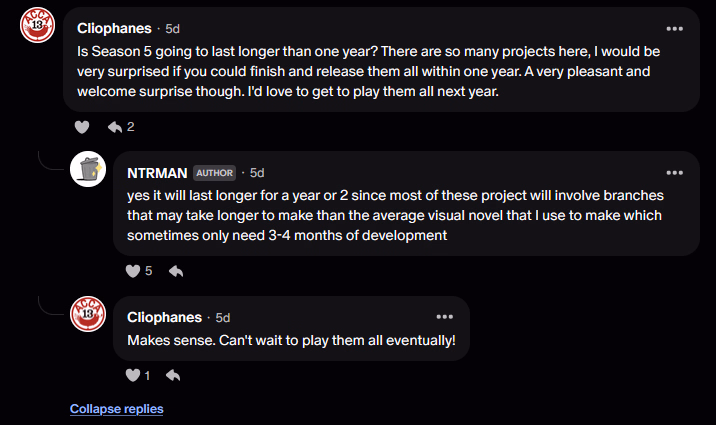716x425 pixels.
Task: Open more options on NTRMAN's comment
Action: coord(675,172)
